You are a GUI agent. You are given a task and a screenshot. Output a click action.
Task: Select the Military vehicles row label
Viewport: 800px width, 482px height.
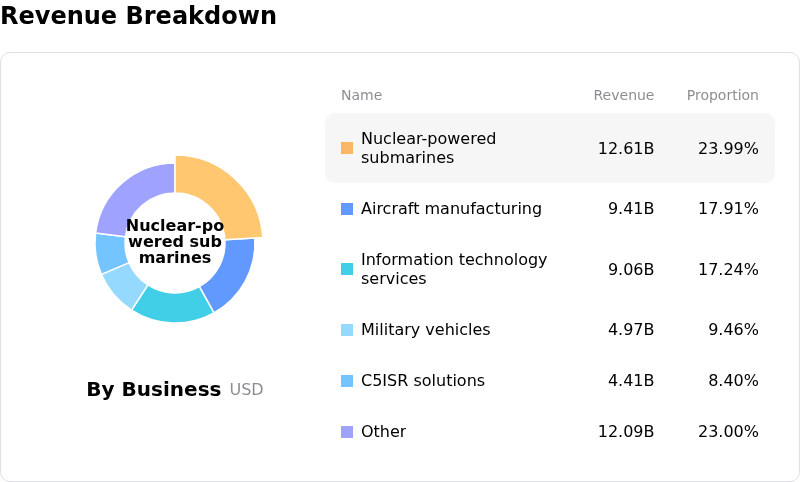coord(425,330)
